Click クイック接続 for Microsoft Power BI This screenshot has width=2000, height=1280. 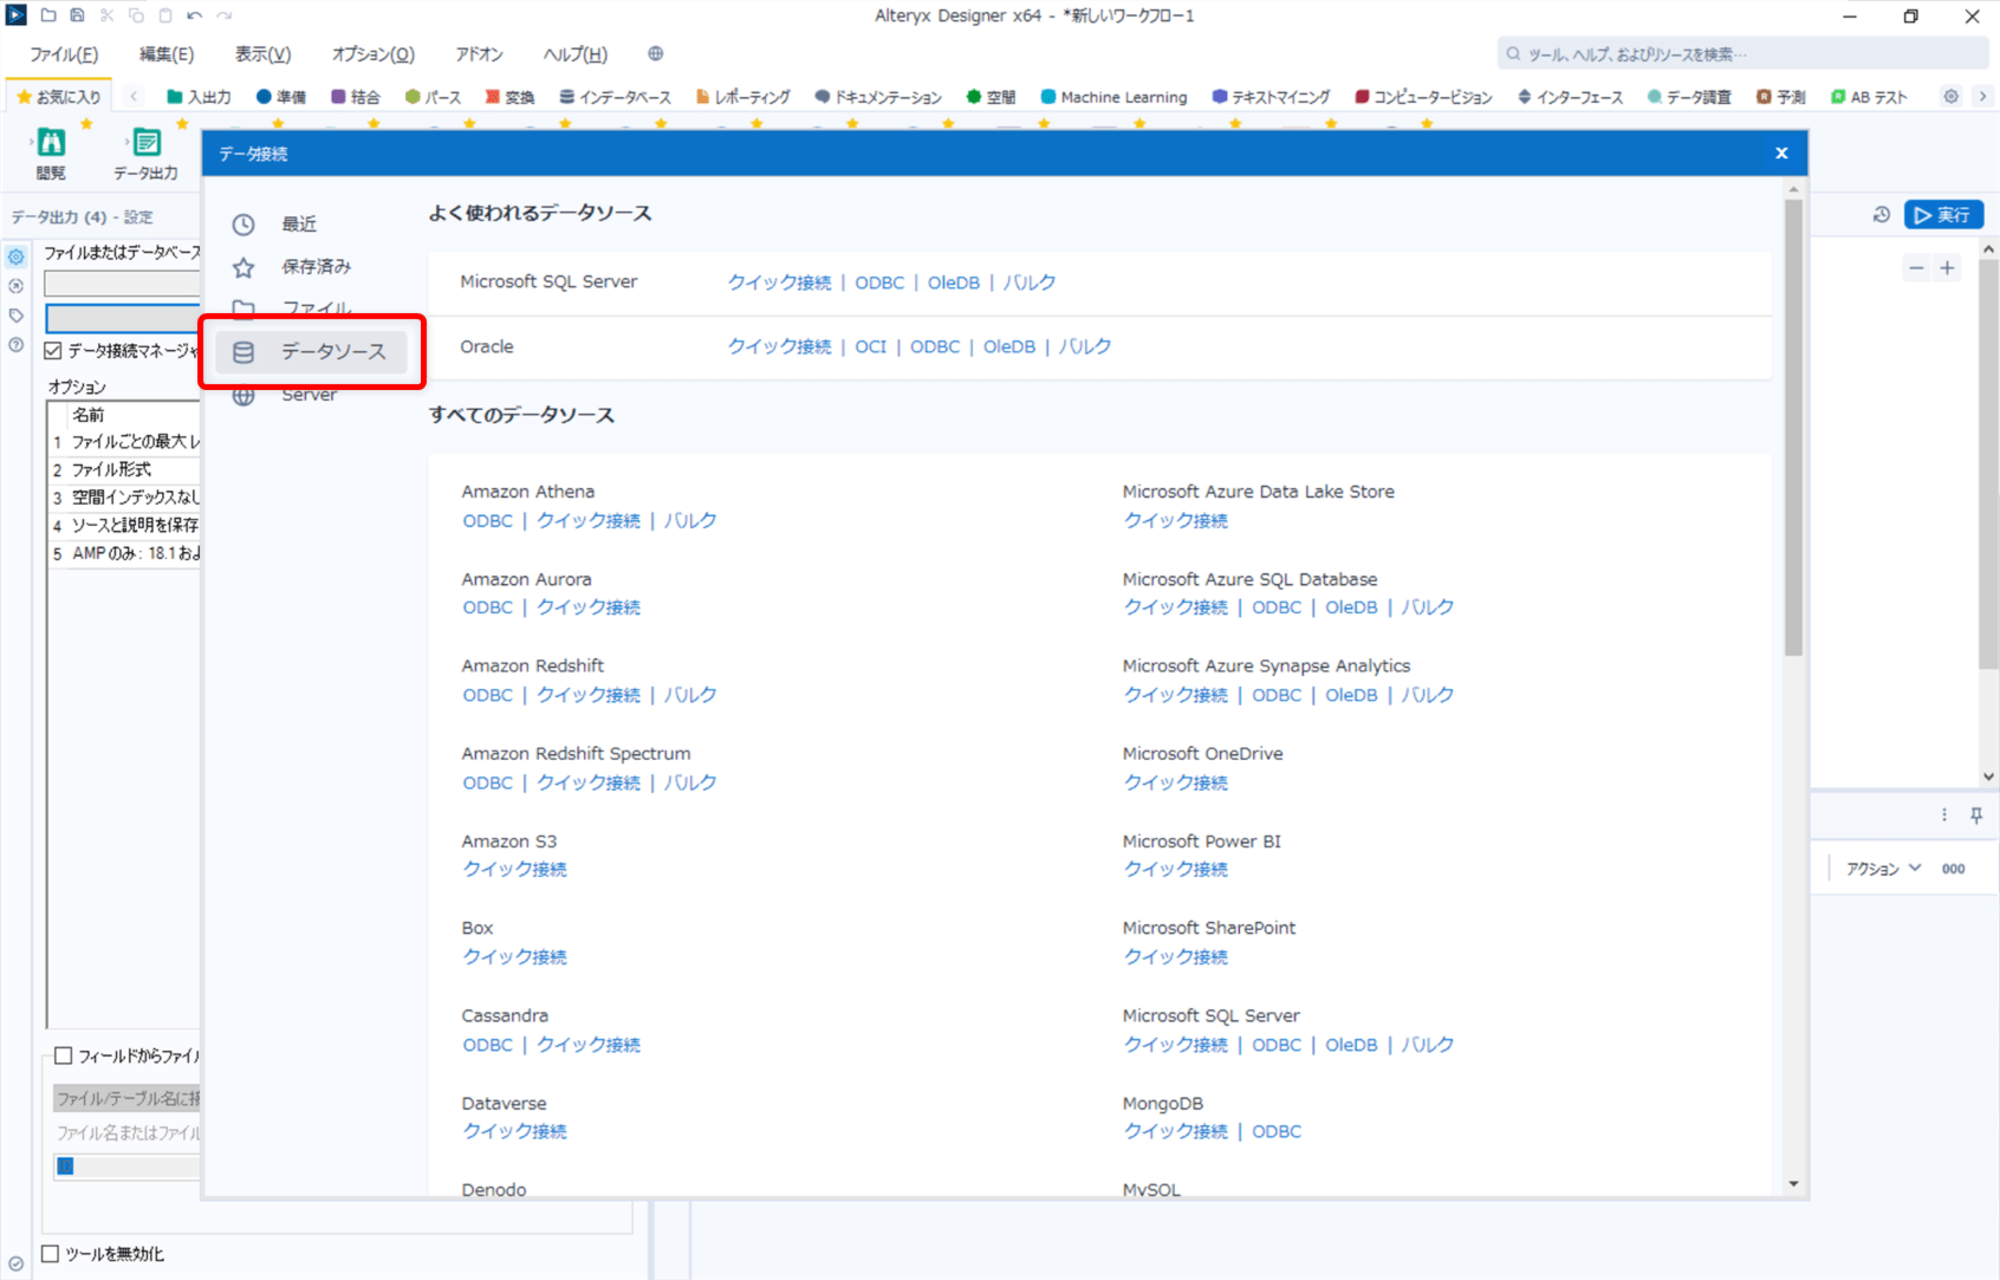pyautogui.click(x=1175, y=869)
